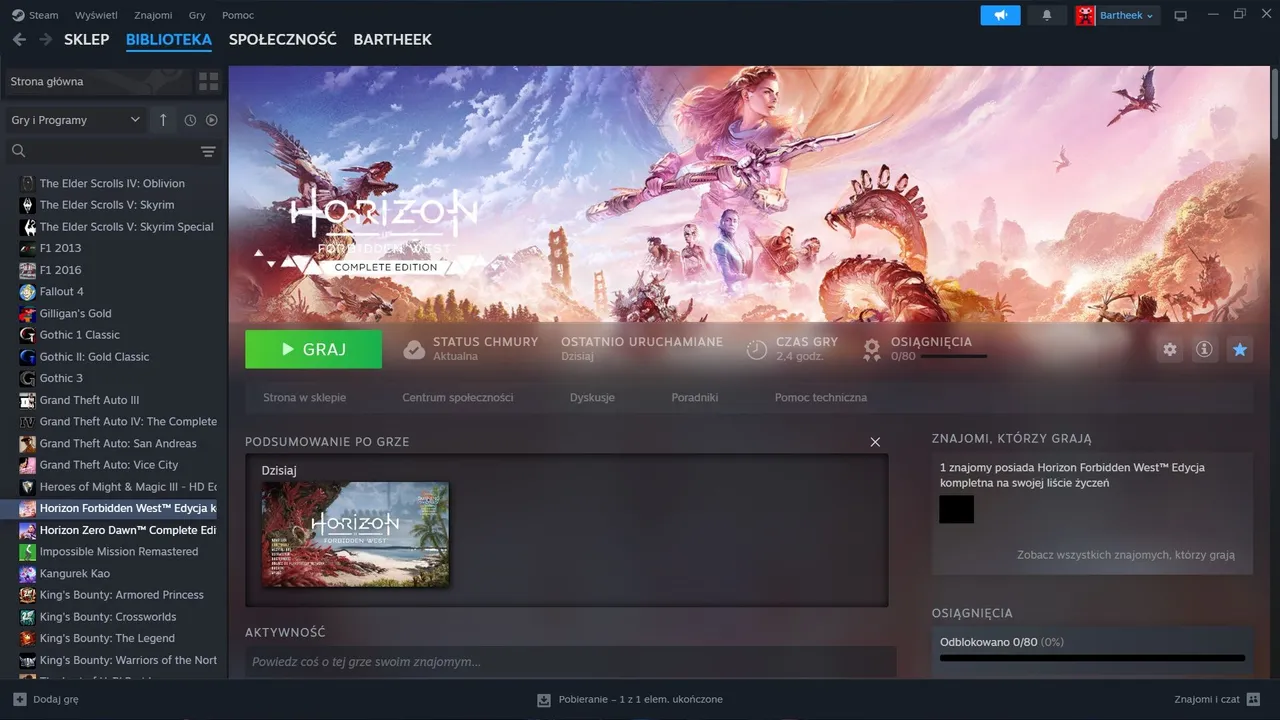Select Gothic II: Gold Classic

tap(94, 357)
